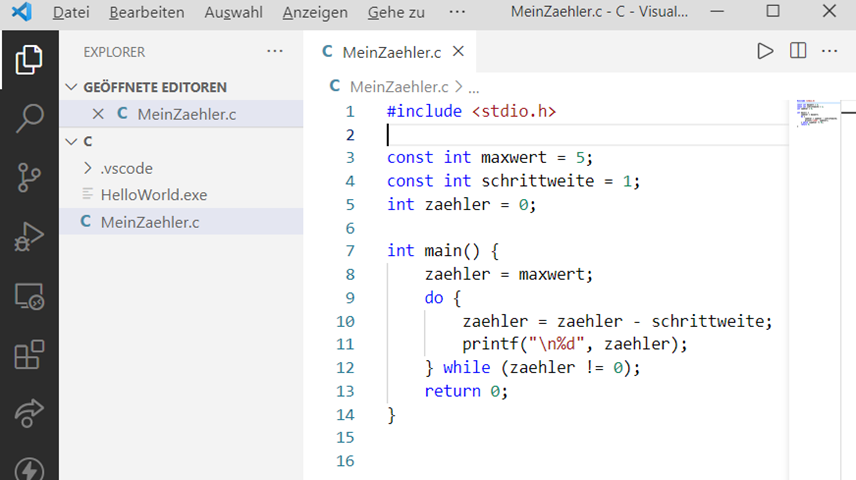Screen dimensions: 856x480
Task: Collapse the C folder section
Action: coord(71,141)
